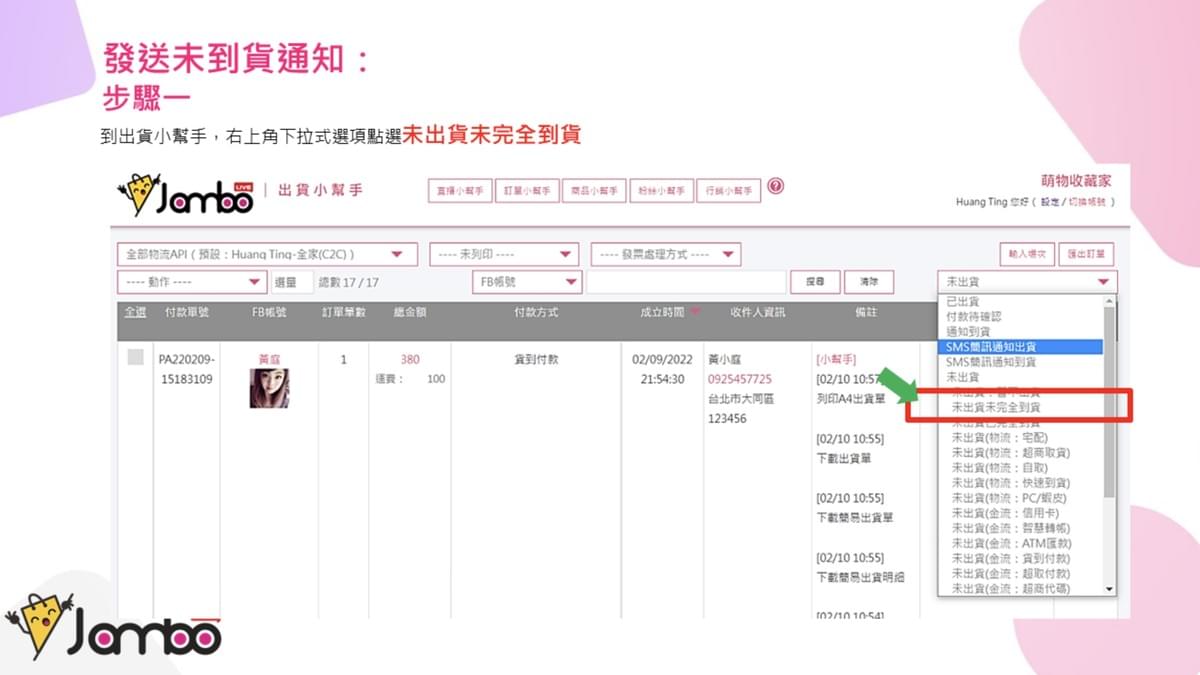Click the 付款方式 column header
Image resolution: width=1200 pixels, height=675 pixels.
point(536,312)
